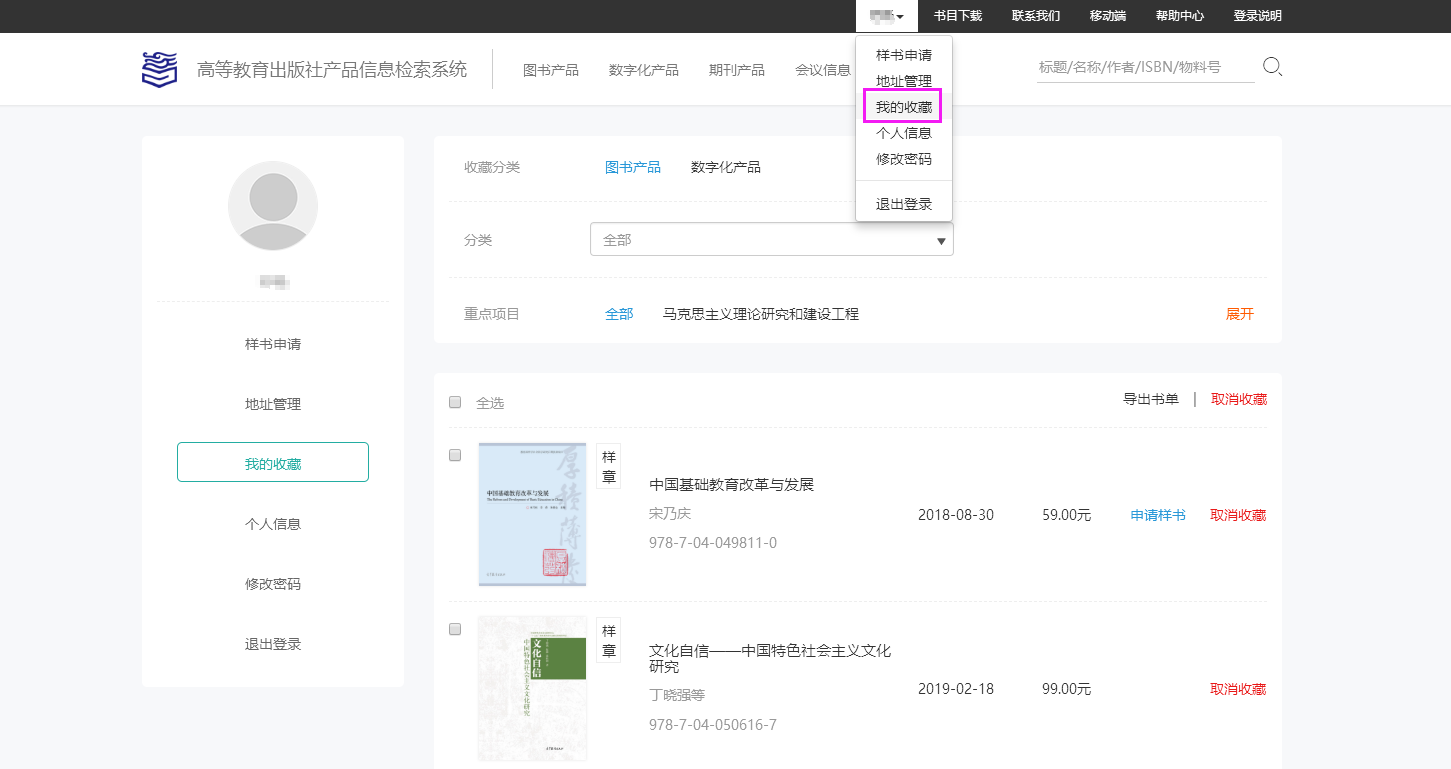Open 文化自信 book cover thumbnail
The height and width of the screenshot is (769, 1451).
coord(532,688)
